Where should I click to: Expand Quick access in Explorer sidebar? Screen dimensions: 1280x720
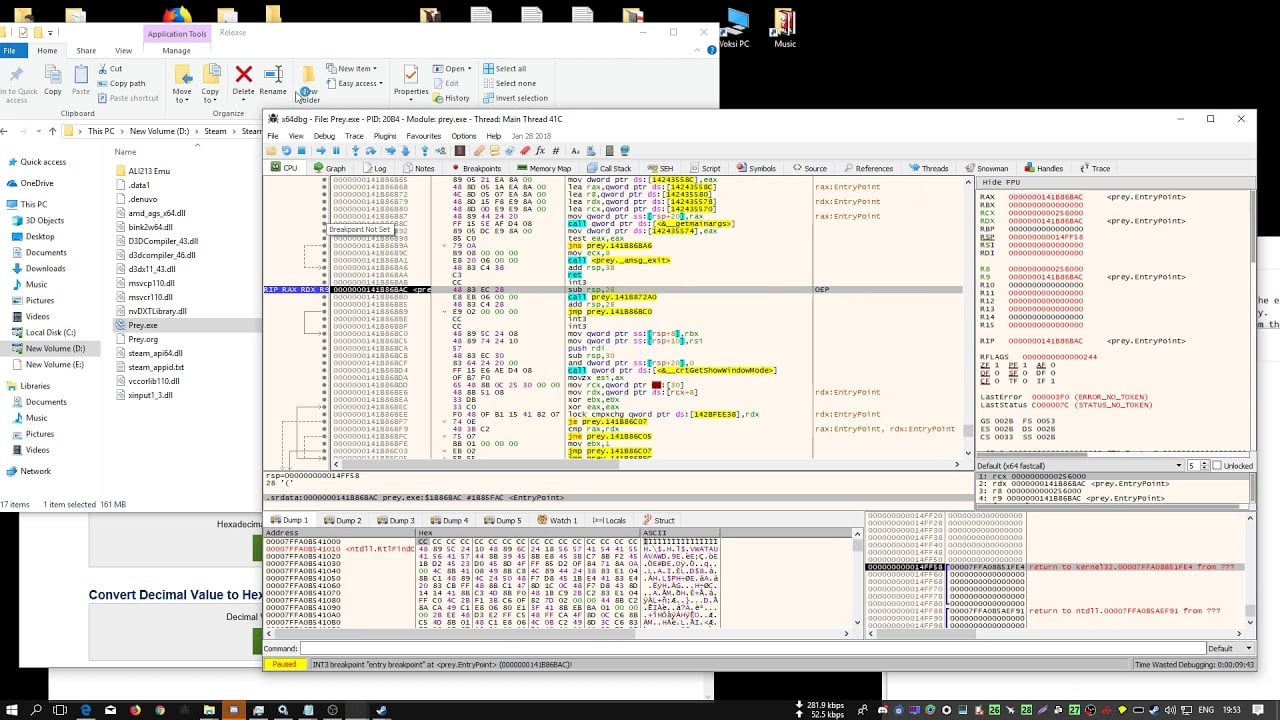point(42,162)
